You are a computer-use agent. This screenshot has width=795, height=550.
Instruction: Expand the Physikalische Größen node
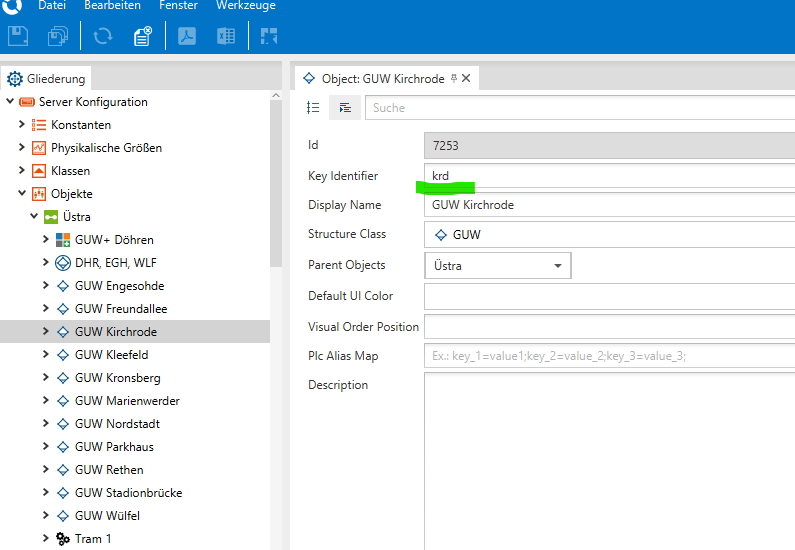click(x=21, y=147)
